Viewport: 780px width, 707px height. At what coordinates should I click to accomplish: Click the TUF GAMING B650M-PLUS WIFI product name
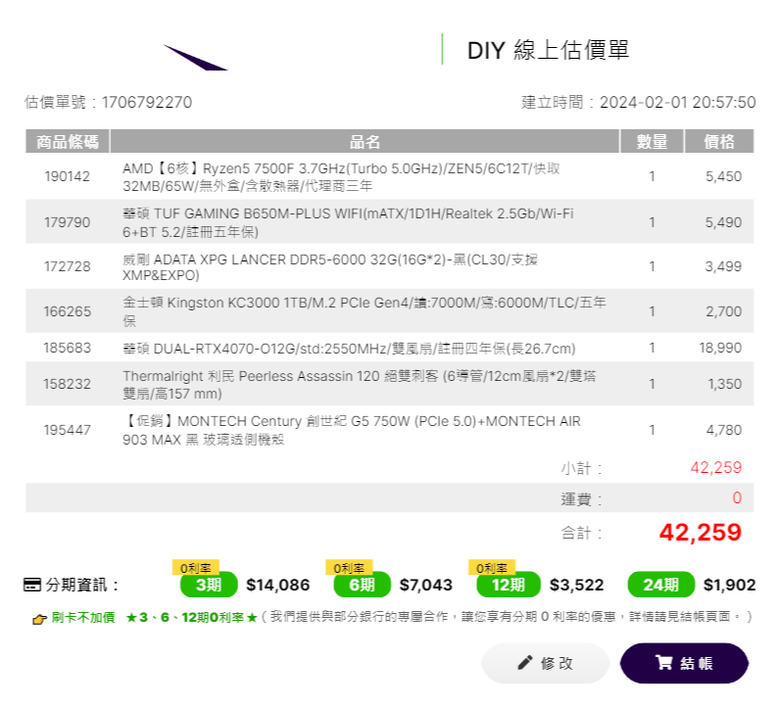pos(348,222)
